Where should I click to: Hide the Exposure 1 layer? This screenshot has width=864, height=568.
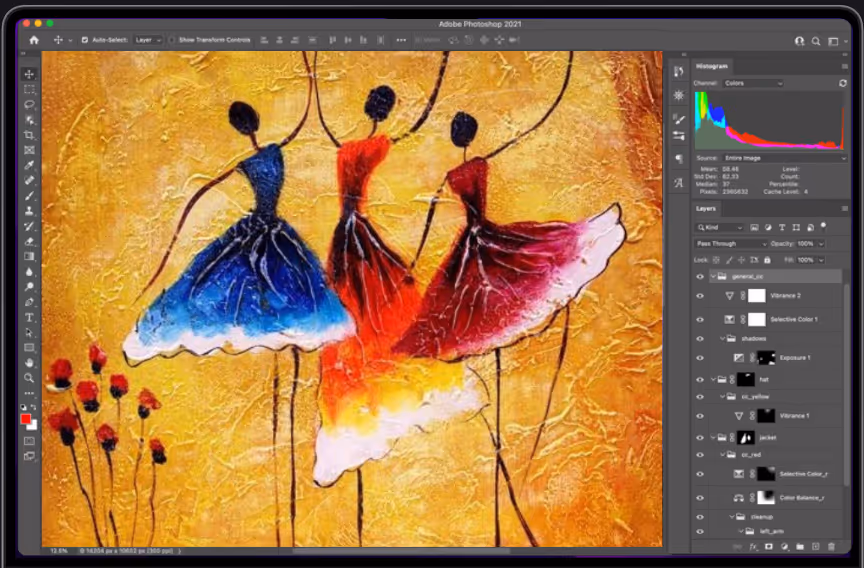coord(700,357)
